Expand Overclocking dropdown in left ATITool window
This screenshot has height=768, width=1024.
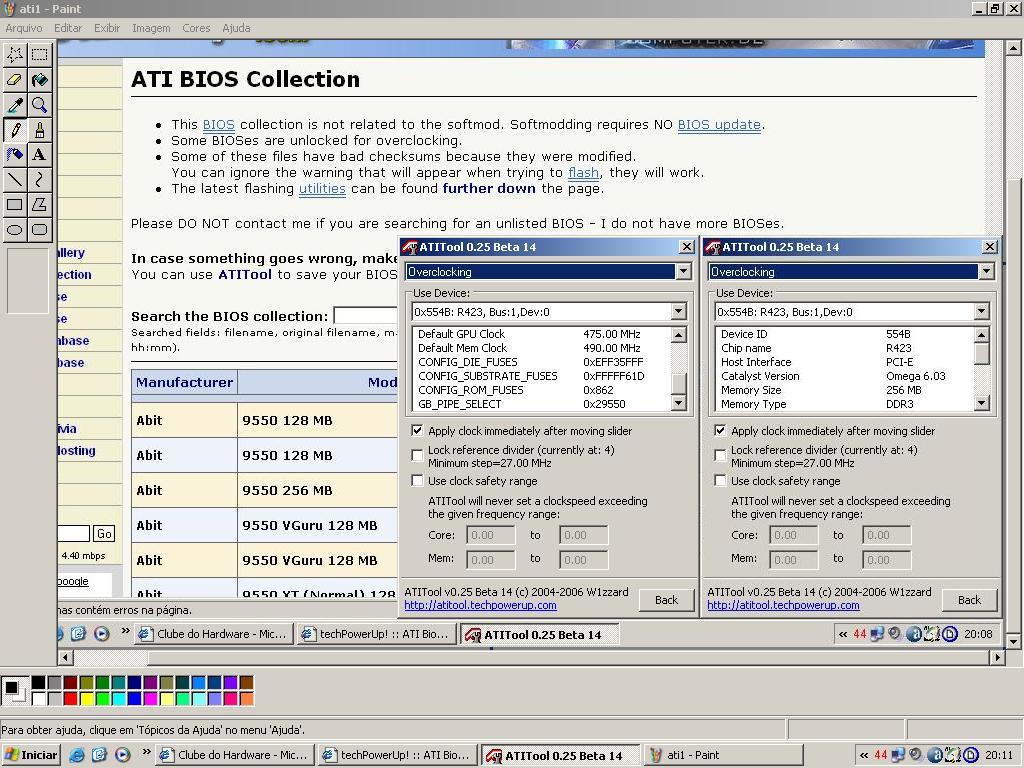(683, 271)
